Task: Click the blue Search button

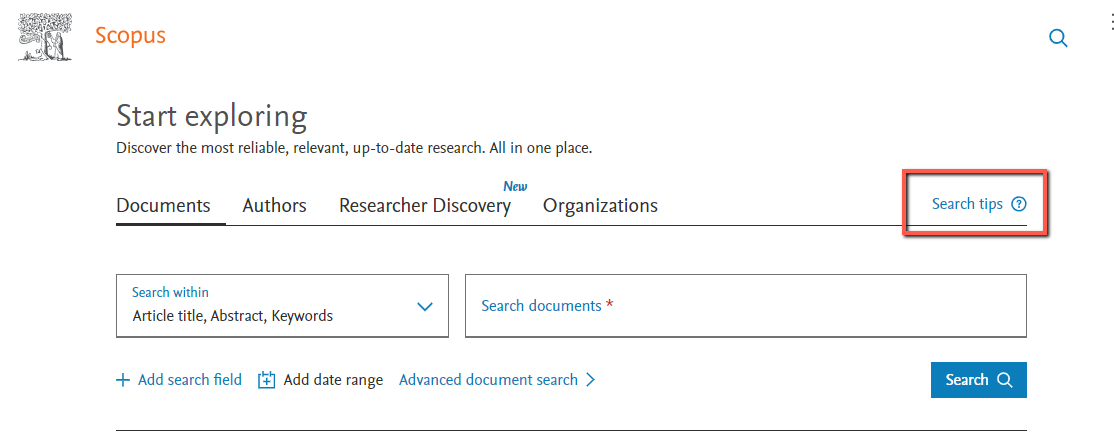Action: 978,380
